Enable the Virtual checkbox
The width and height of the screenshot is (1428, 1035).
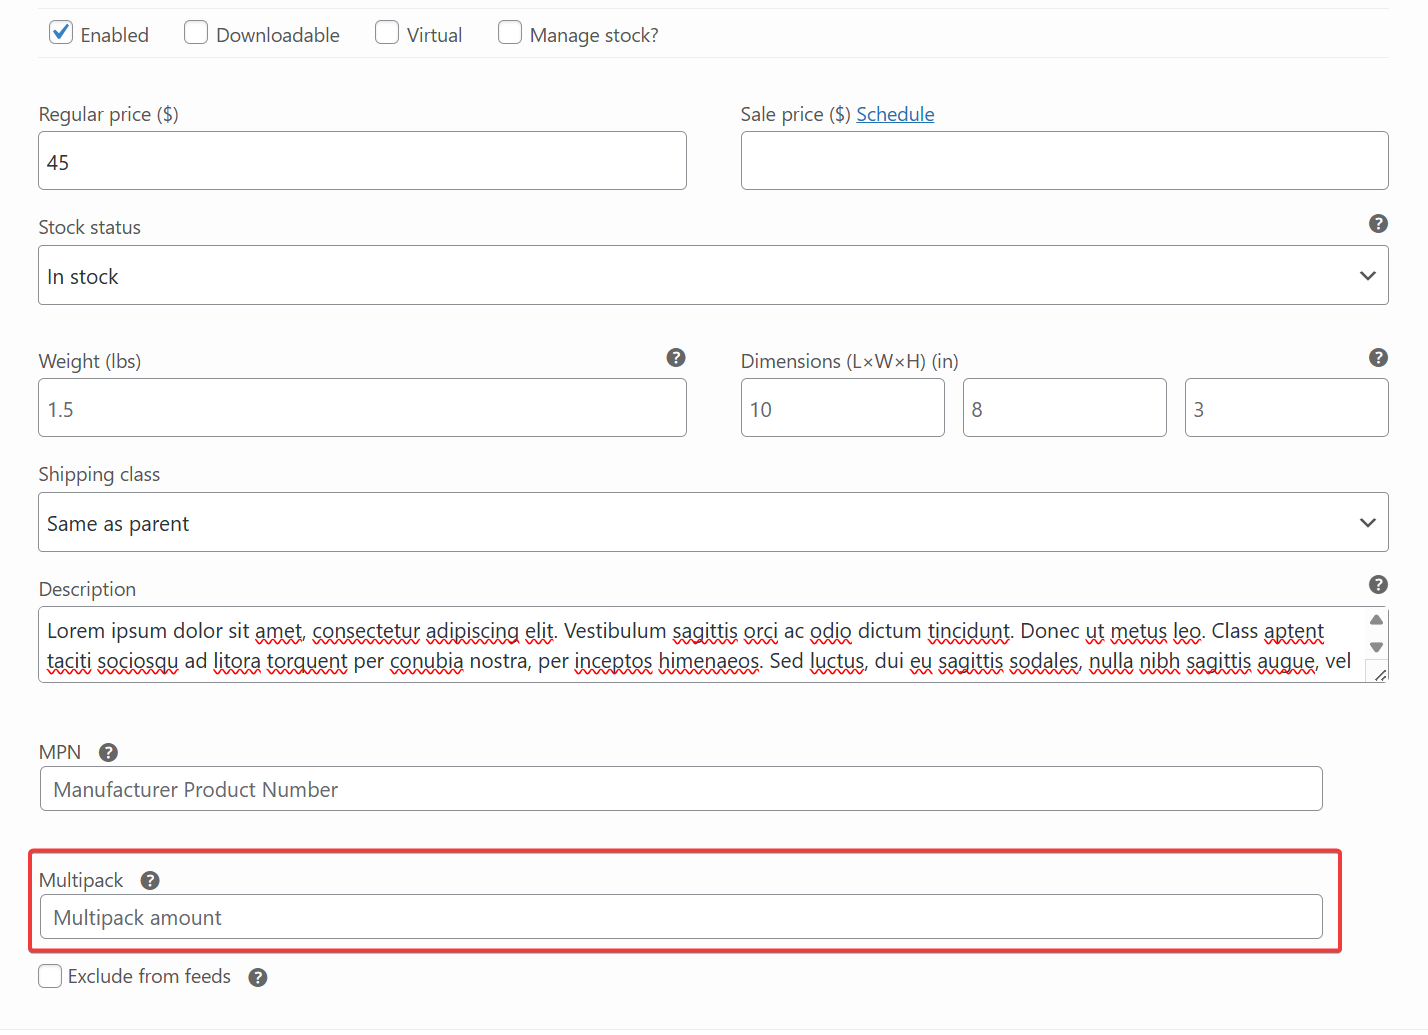(387, 33)
